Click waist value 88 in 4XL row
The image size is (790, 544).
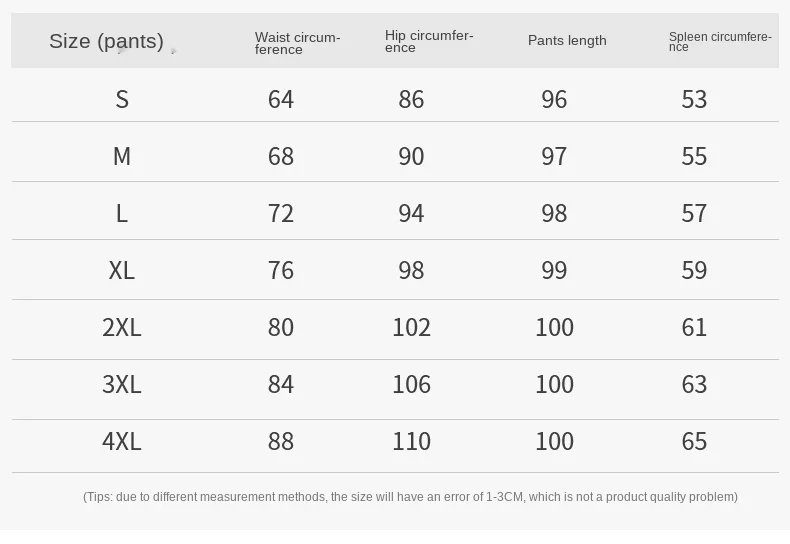281,441
